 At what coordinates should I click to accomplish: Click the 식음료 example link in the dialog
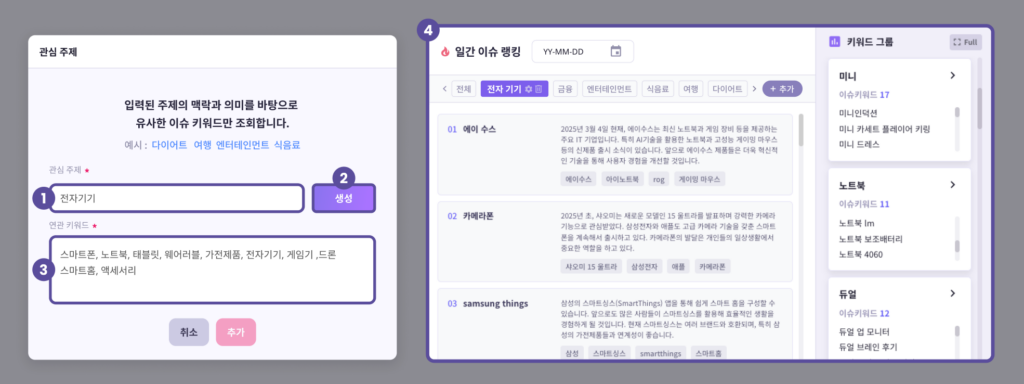tap(287, 145)
